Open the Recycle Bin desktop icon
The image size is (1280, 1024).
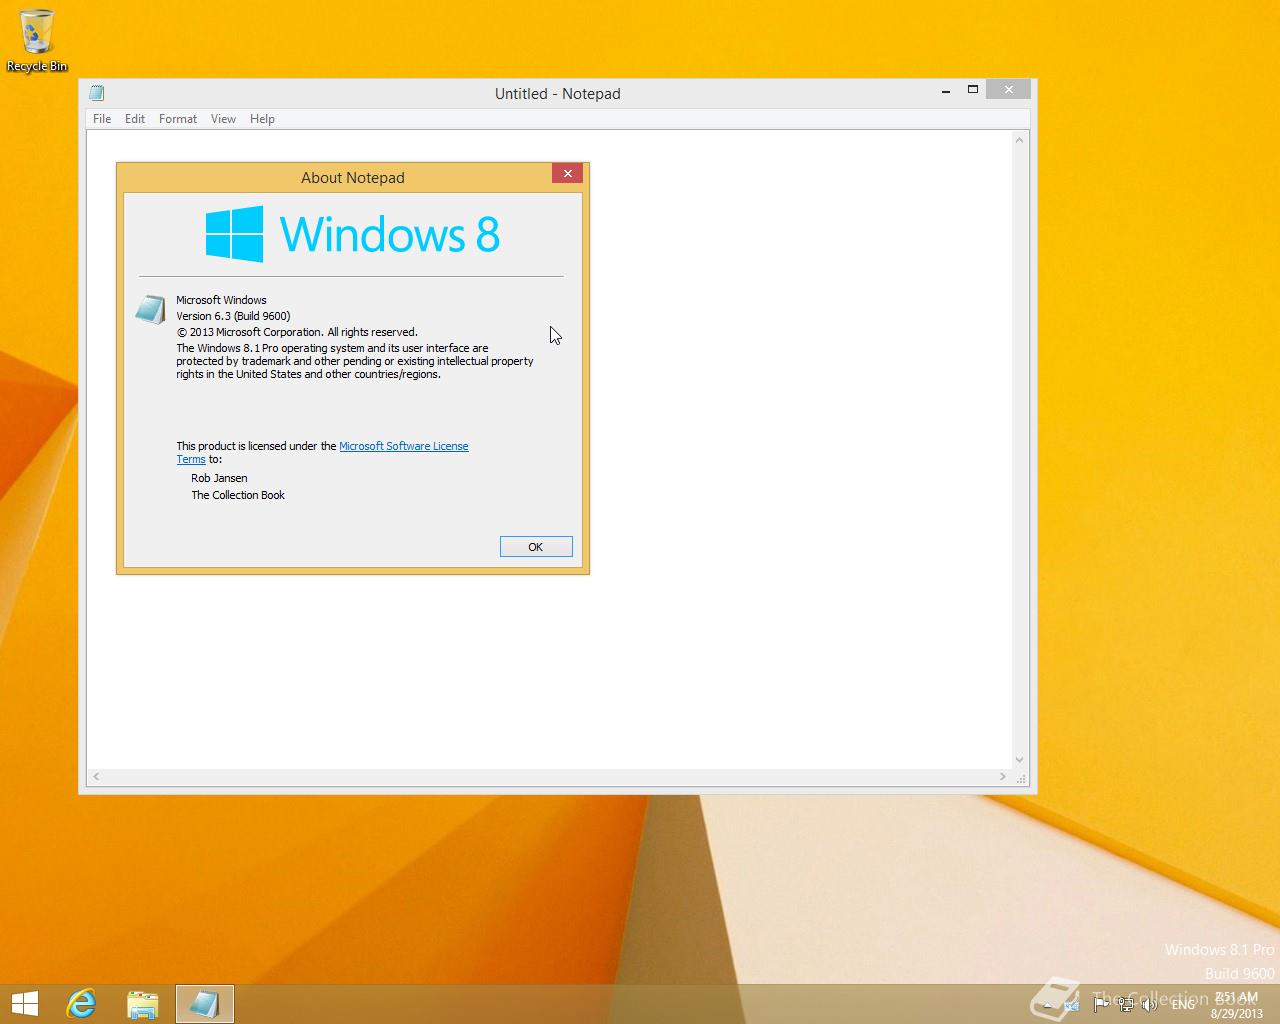[x=36, y=40]
